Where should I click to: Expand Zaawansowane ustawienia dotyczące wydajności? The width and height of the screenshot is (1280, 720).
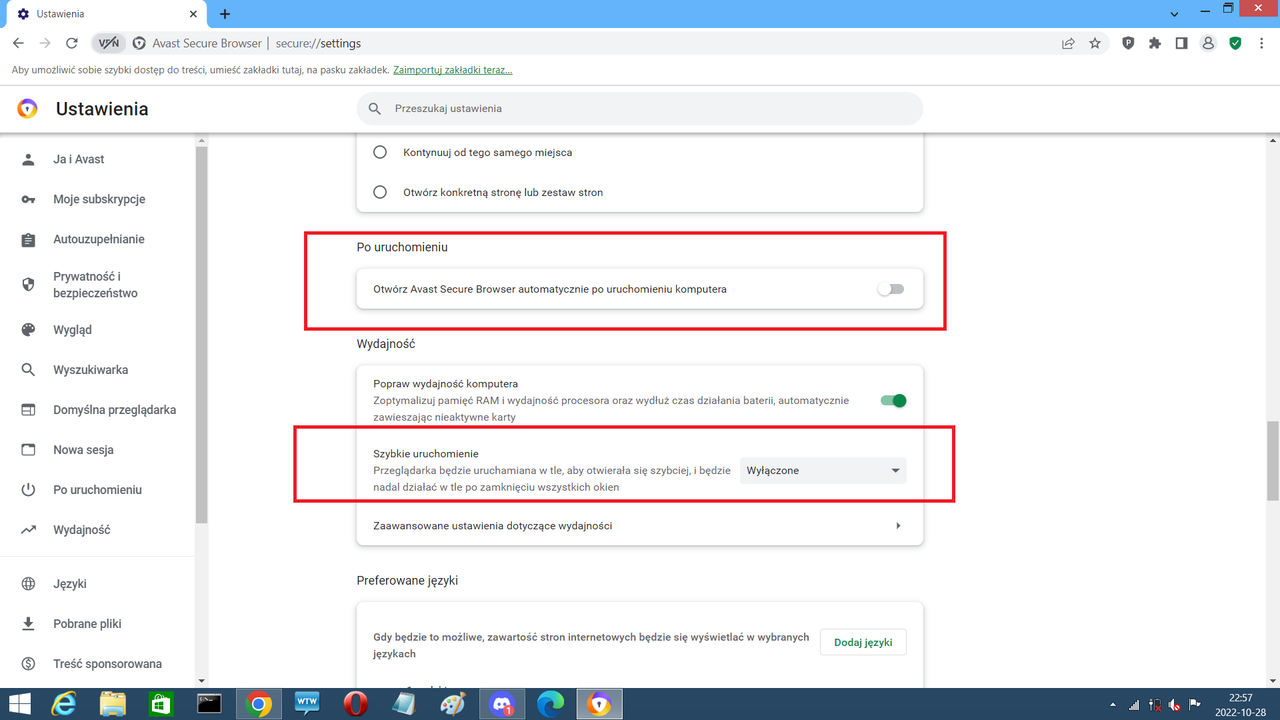[x=640, y=525]
